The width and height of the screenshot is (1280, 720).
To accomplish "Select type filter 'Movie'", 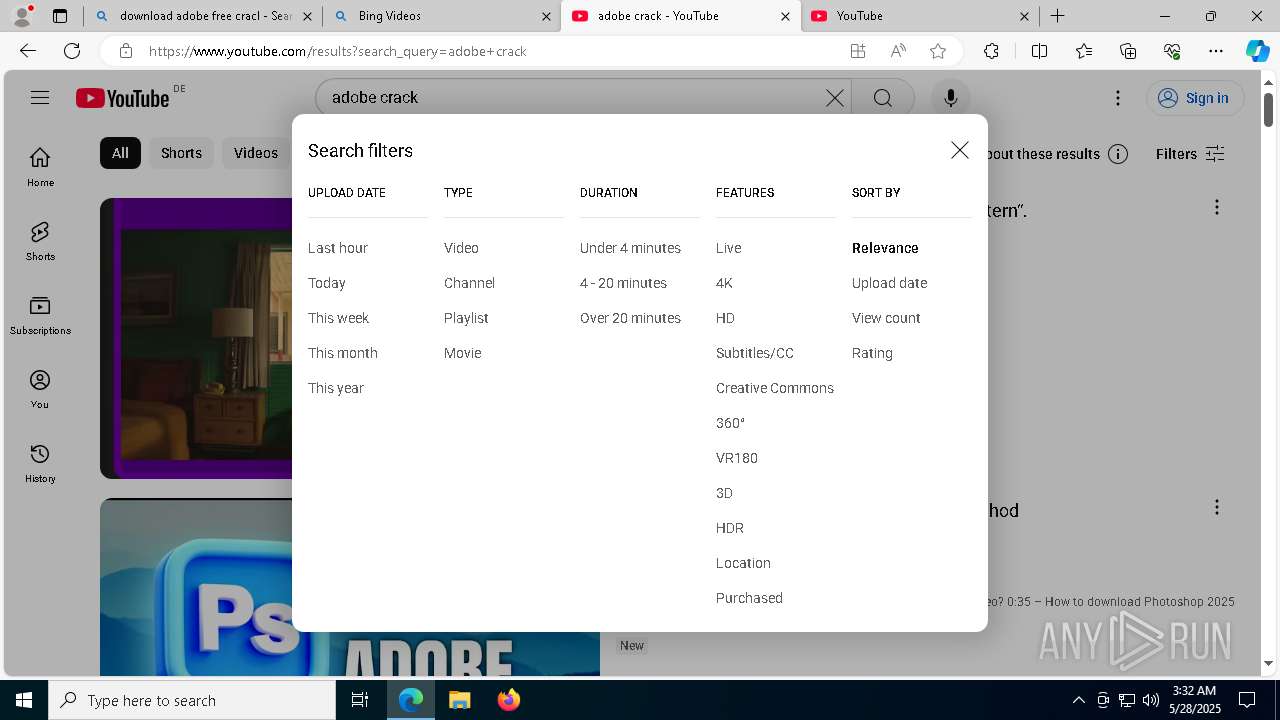I will [462, 353].
